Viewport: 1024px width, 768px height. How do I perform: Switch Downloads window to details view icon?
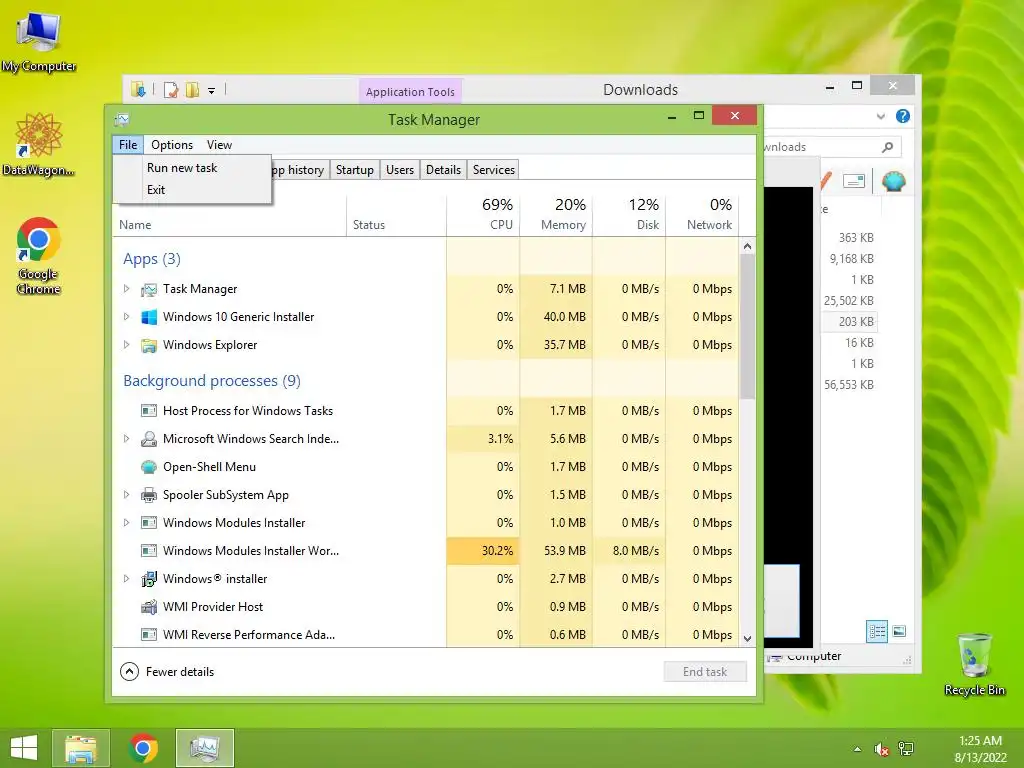[876, 632]
